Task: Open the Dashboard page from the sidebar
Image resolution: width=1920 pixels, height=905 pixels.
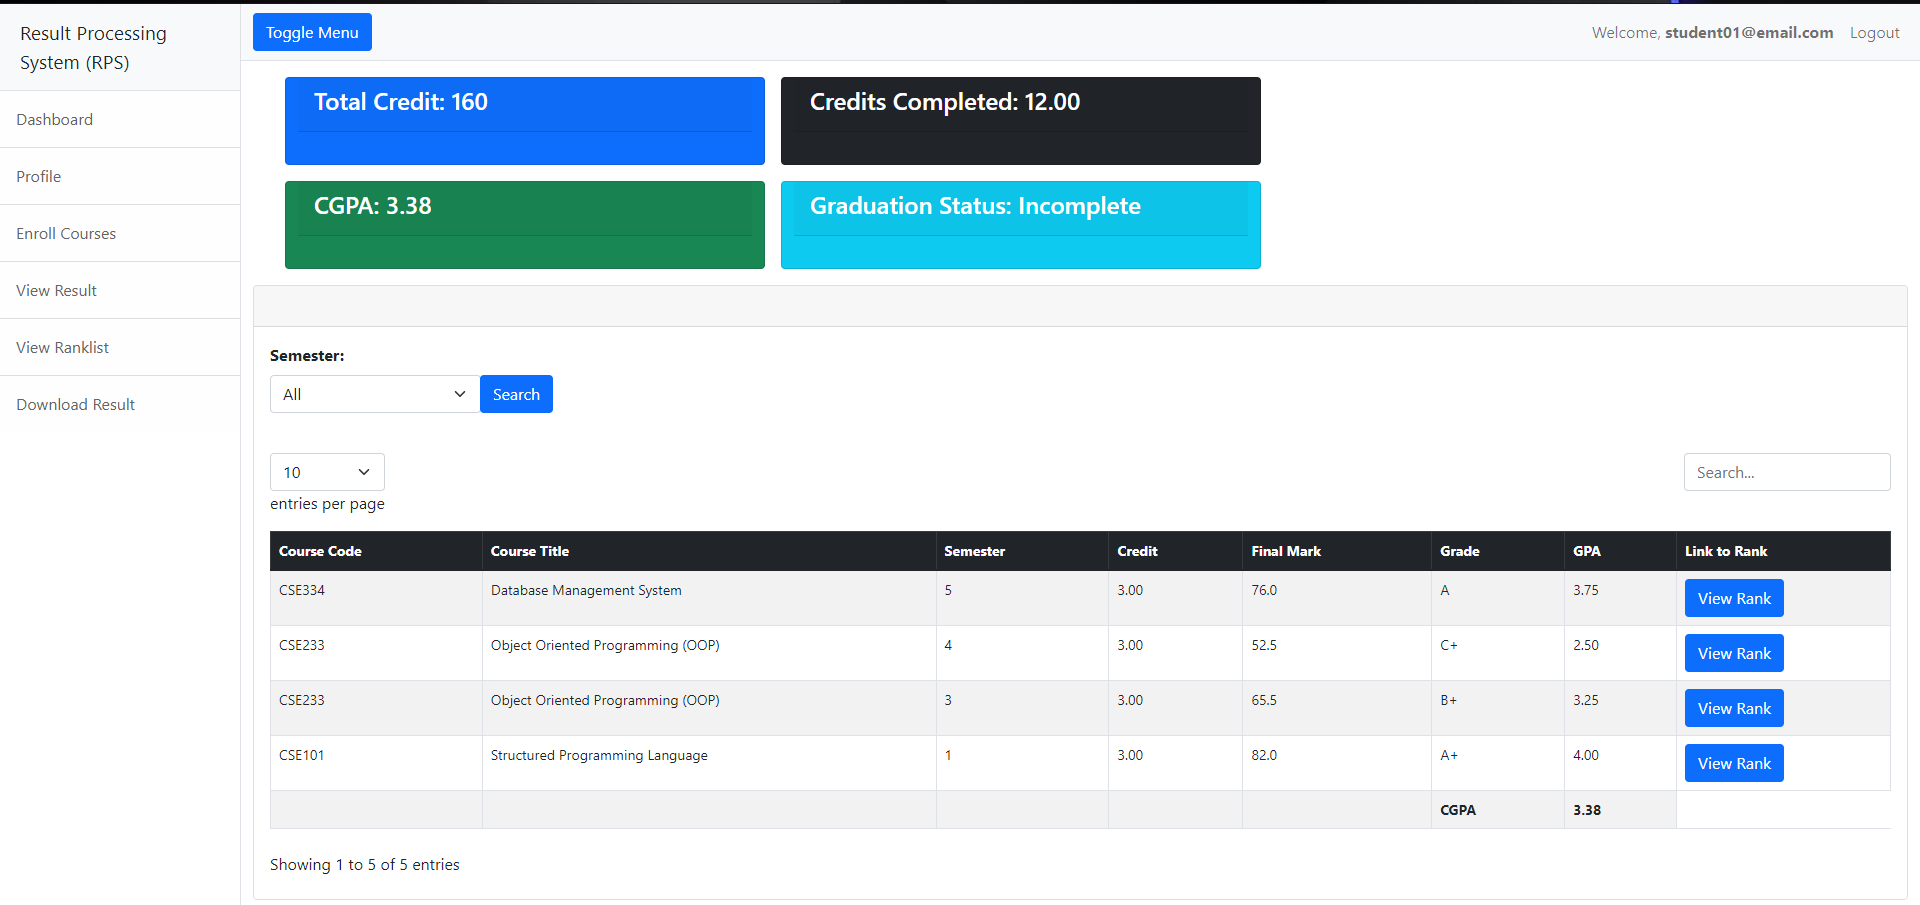Action: pyautogui.click(x=54, y=119)
